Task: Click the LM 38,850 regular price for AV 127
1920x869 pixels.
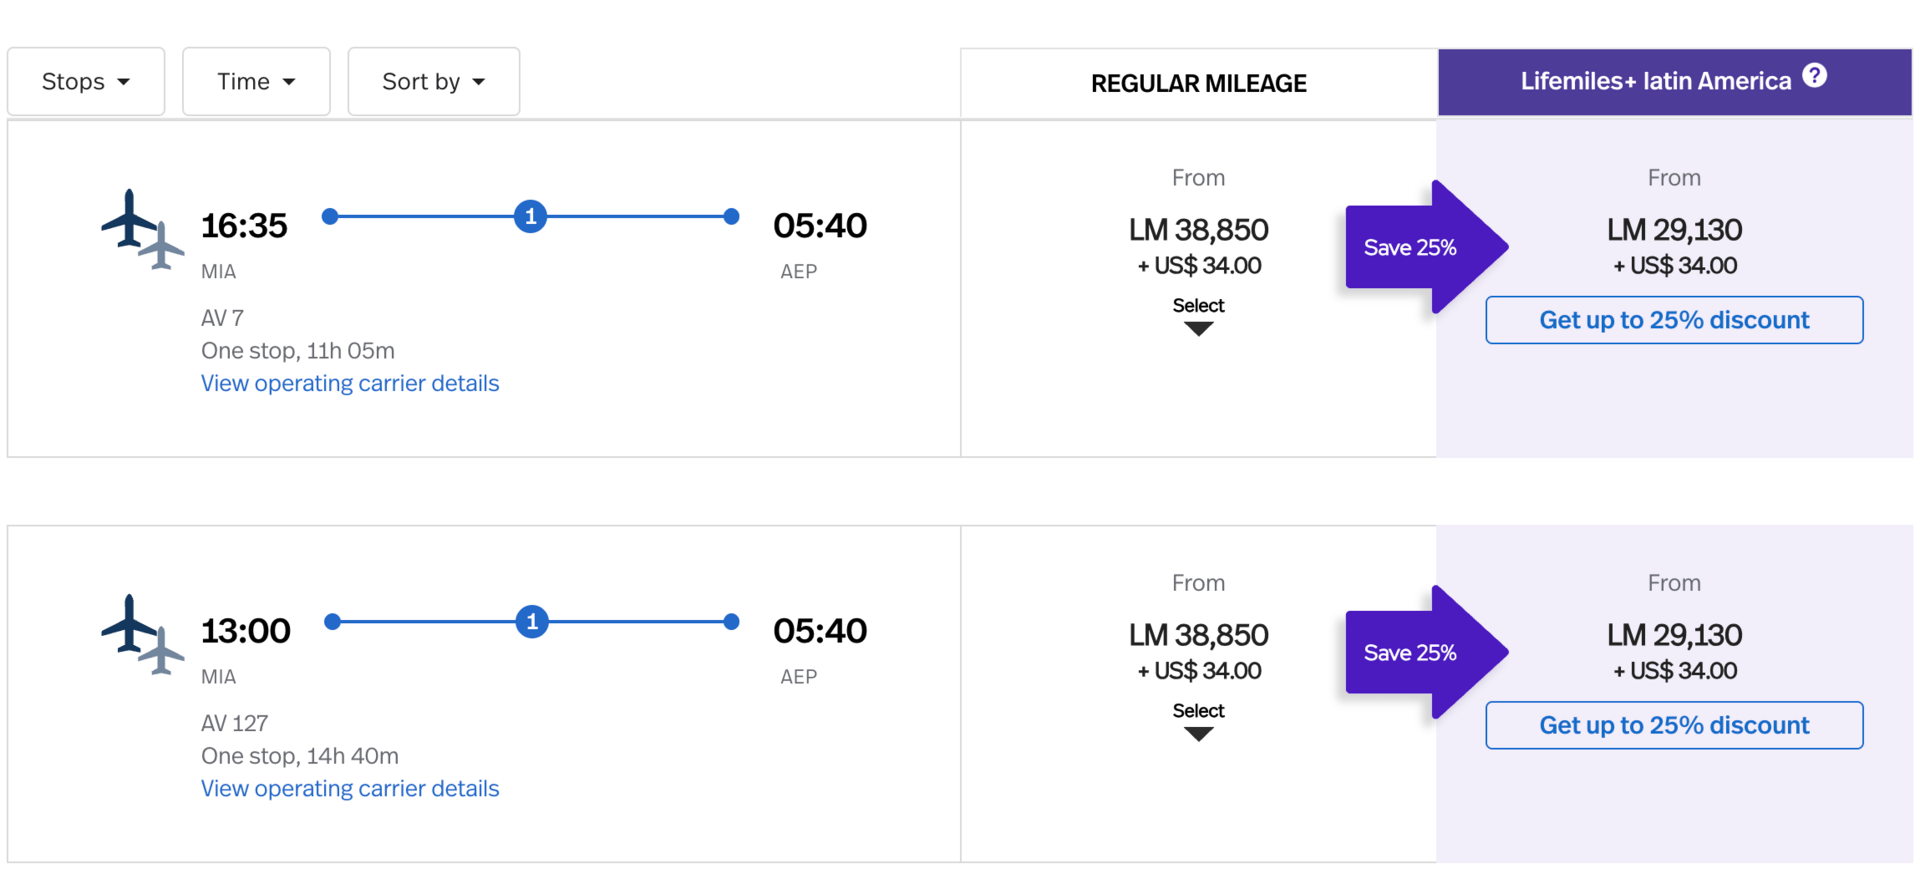Action: (x=1198, y=635)
